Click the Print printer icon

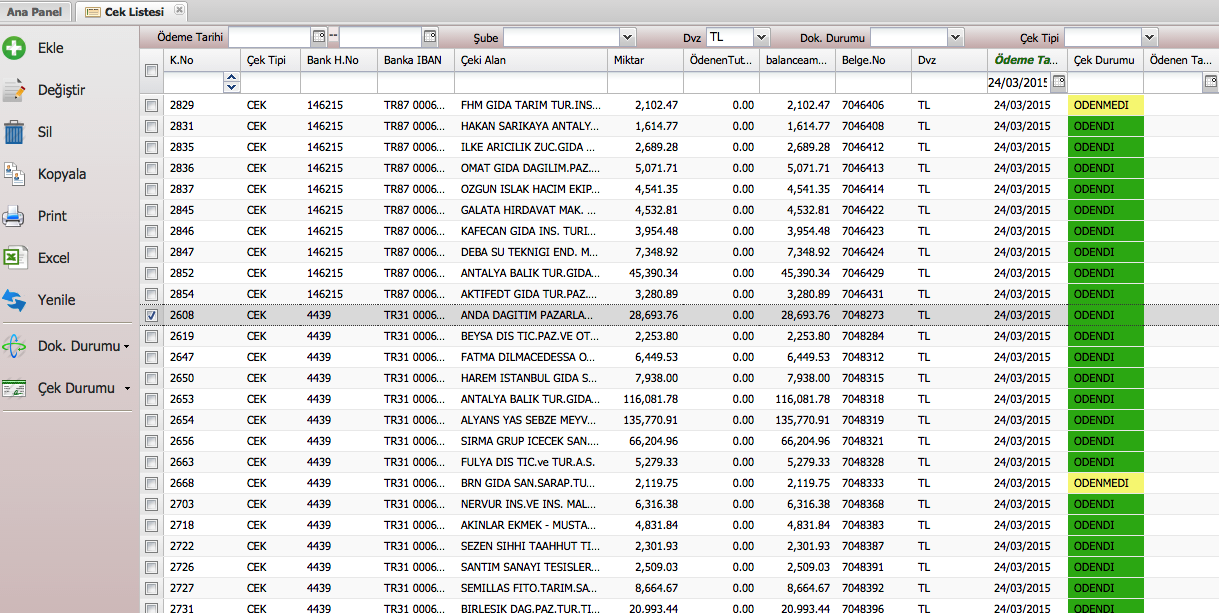[x=14, y=216]
